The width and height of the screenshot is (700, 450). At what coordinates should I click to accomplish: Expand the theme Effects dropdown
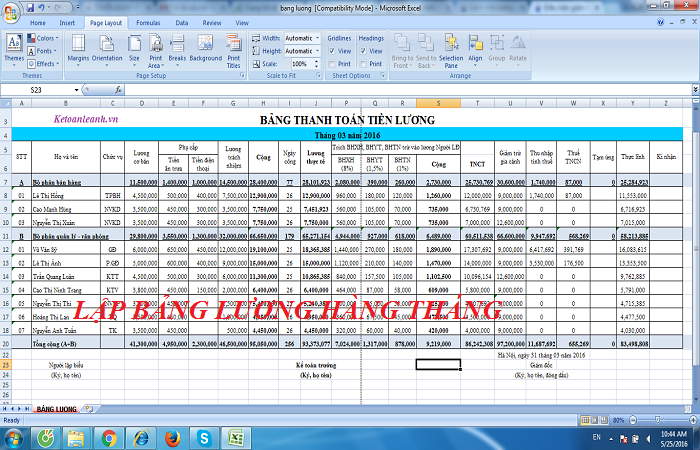coord(43,64)
